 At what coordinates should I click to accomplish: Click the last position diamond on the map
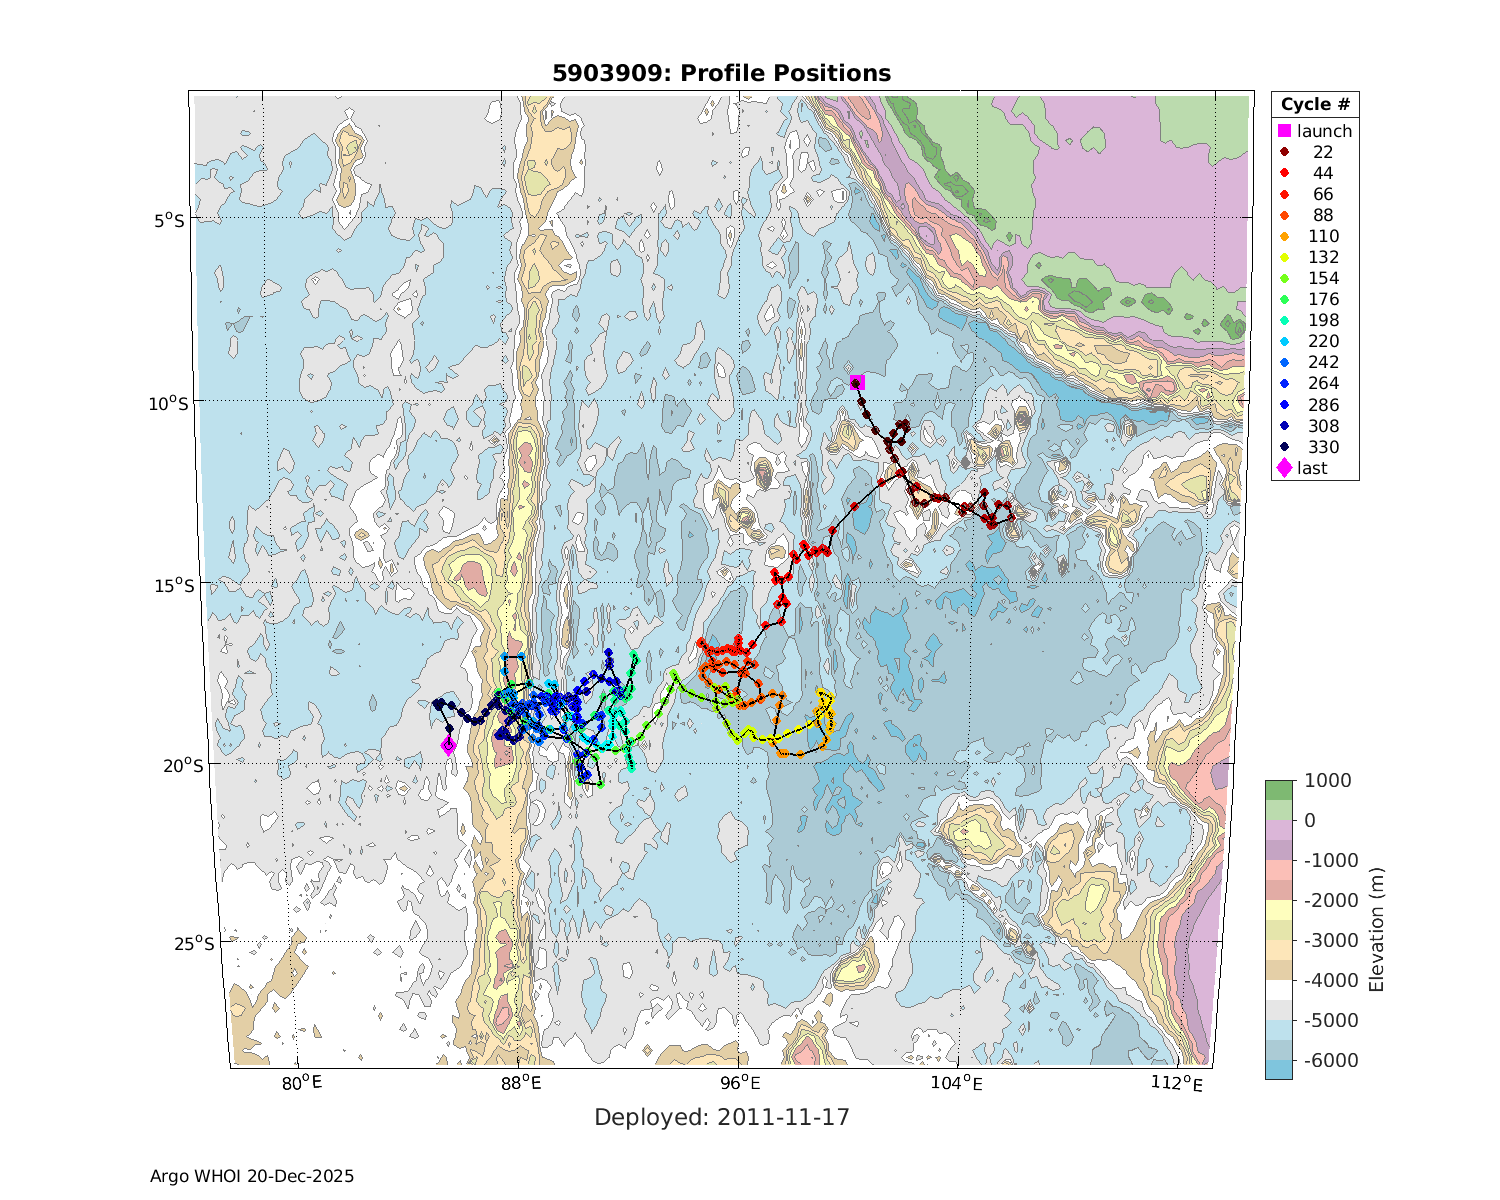[448, 745]
